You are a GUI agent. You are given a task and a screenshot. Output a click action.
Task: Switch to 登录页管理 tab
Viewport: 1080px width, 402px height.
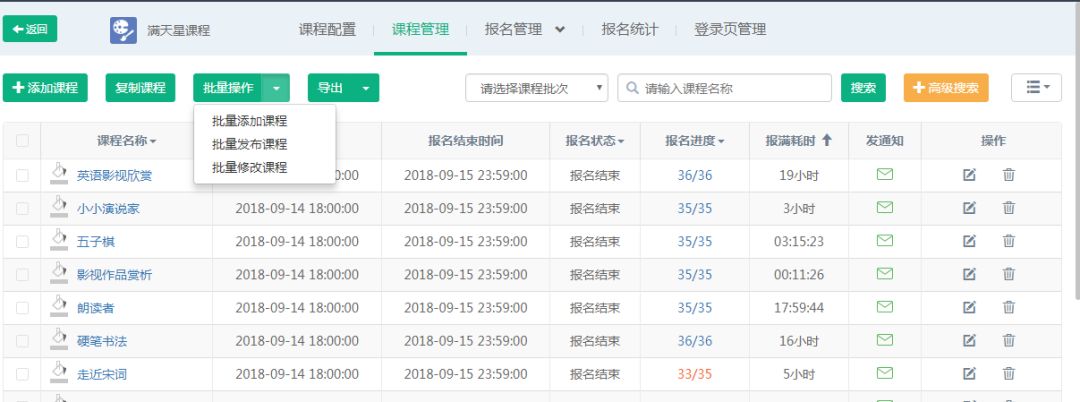click(x=730, y=30)
